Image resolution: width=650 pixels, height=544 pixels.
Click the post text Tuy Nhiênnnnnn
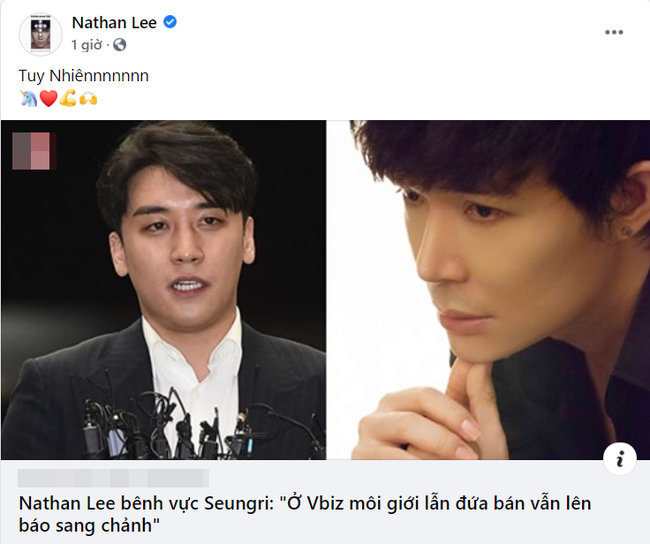(83, 76)
